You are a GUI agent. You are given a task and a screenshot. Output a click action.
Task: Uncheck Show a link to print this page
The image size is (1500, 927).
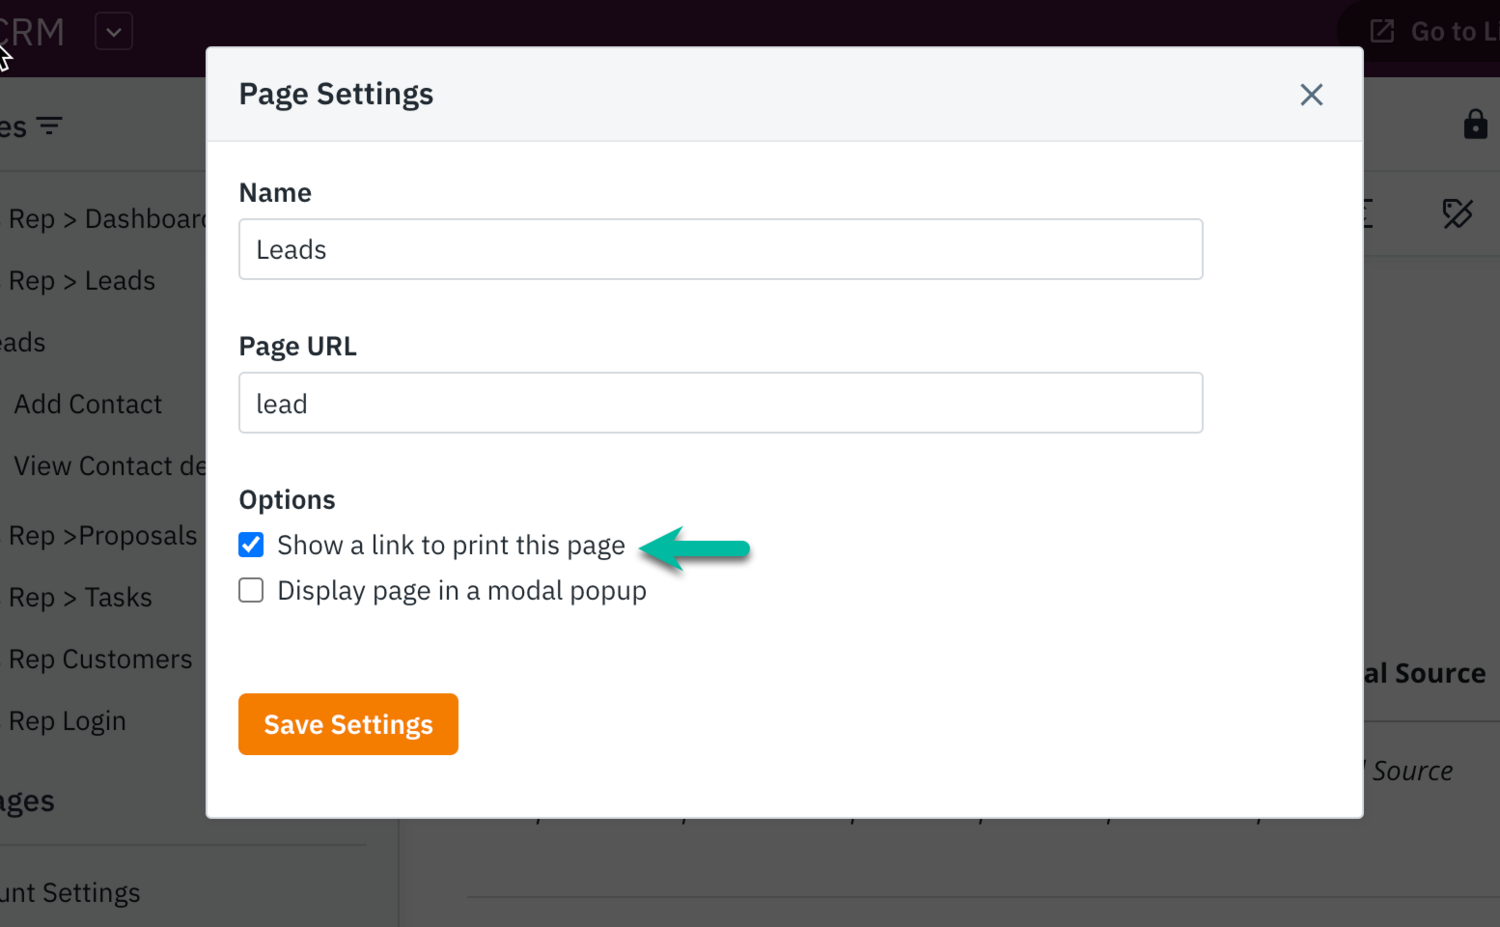(x=251, y=545)
